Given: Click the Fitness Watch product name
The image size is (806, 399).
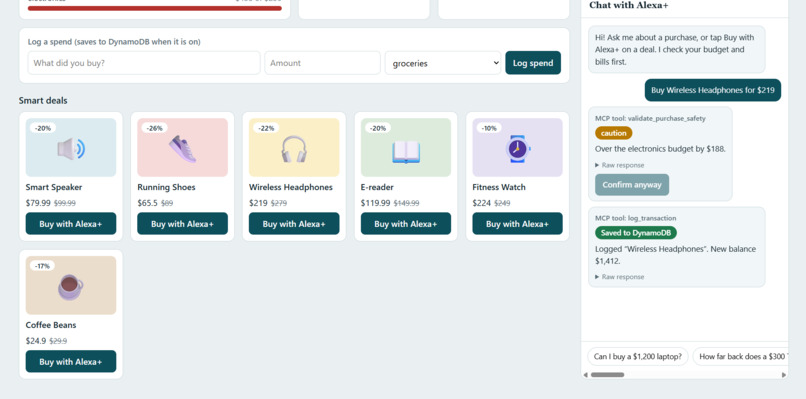Looking at the screenshot, I should click(499, 187).
